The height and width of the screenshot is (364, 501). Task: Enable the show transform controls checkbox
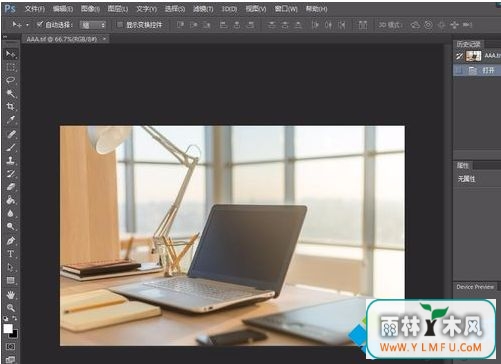point(120,25)
